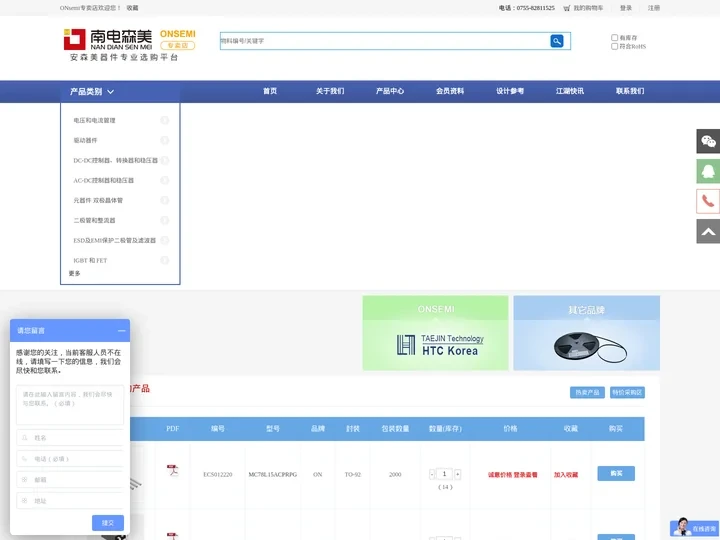This screenshot has height=540, width=720.
Task: Expand AC-DC控制器和稳压器 category arrow
Action: [164, 180]
